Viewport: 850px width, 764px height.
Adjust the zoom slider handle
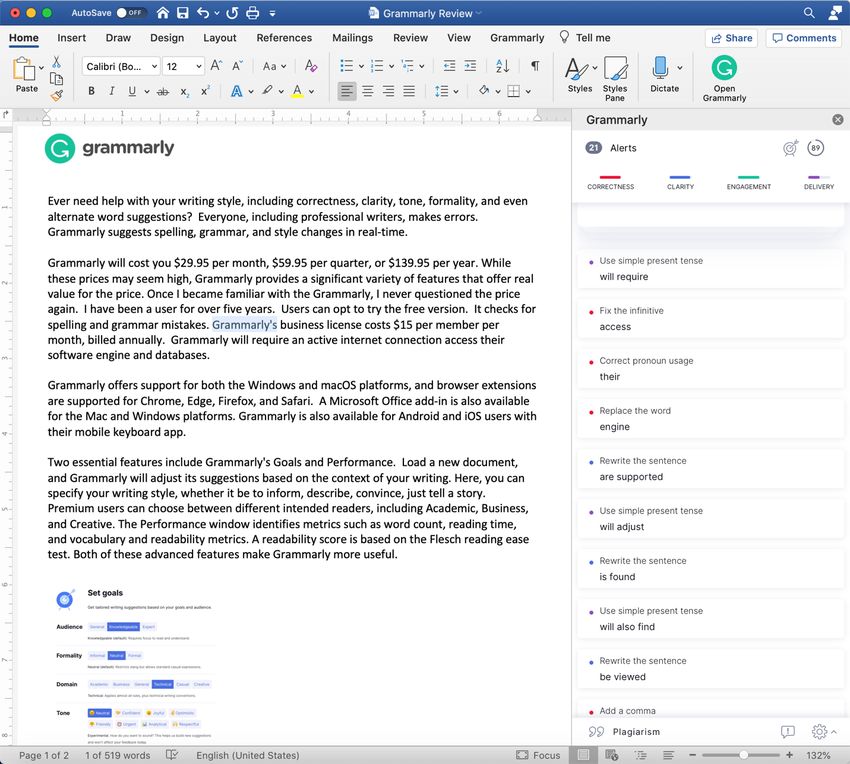(743, 755)
